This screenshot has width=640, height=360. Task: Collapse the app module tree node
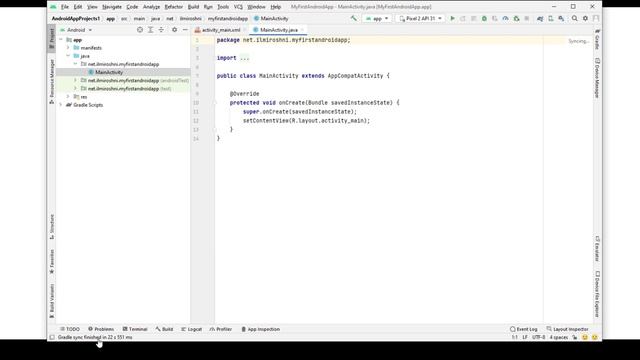(x=61, y=40)
